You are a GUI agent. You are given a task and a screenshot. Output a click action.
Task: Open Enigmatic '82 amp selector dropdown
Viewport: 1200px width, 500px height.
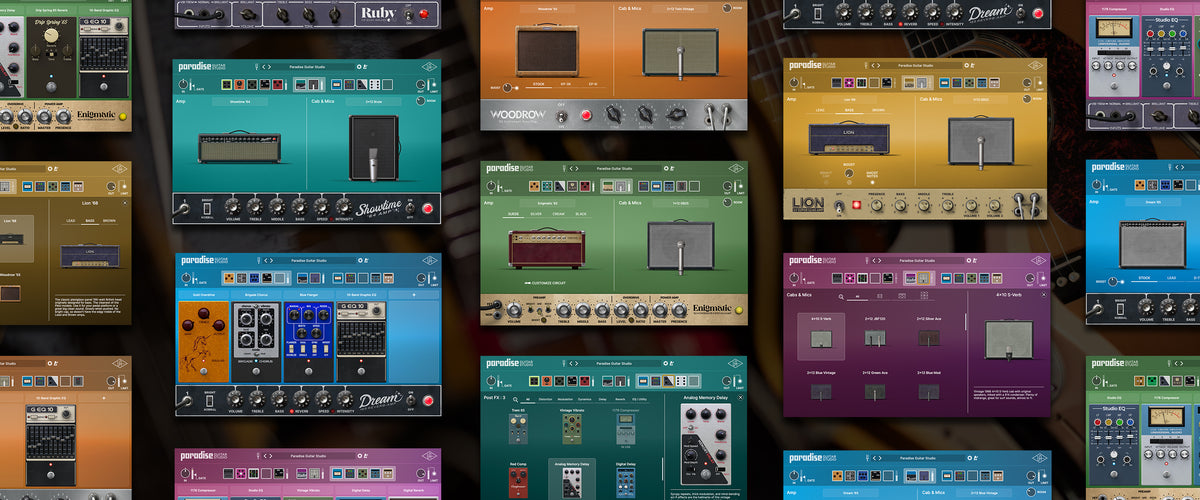coord(547,203)
